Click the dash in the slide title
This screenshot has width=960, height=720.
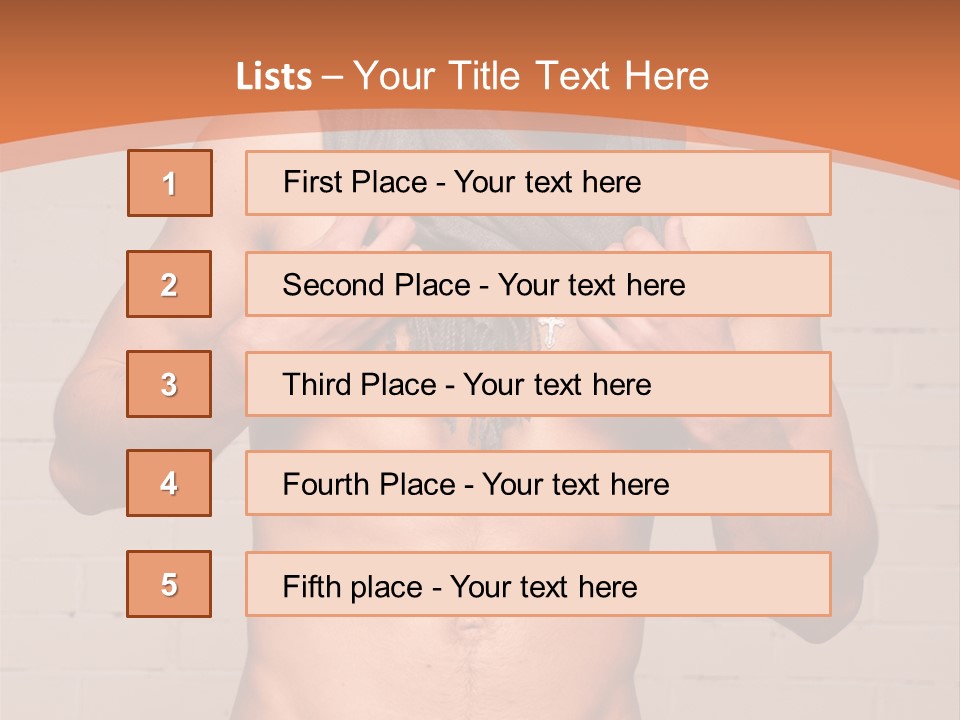333,77
